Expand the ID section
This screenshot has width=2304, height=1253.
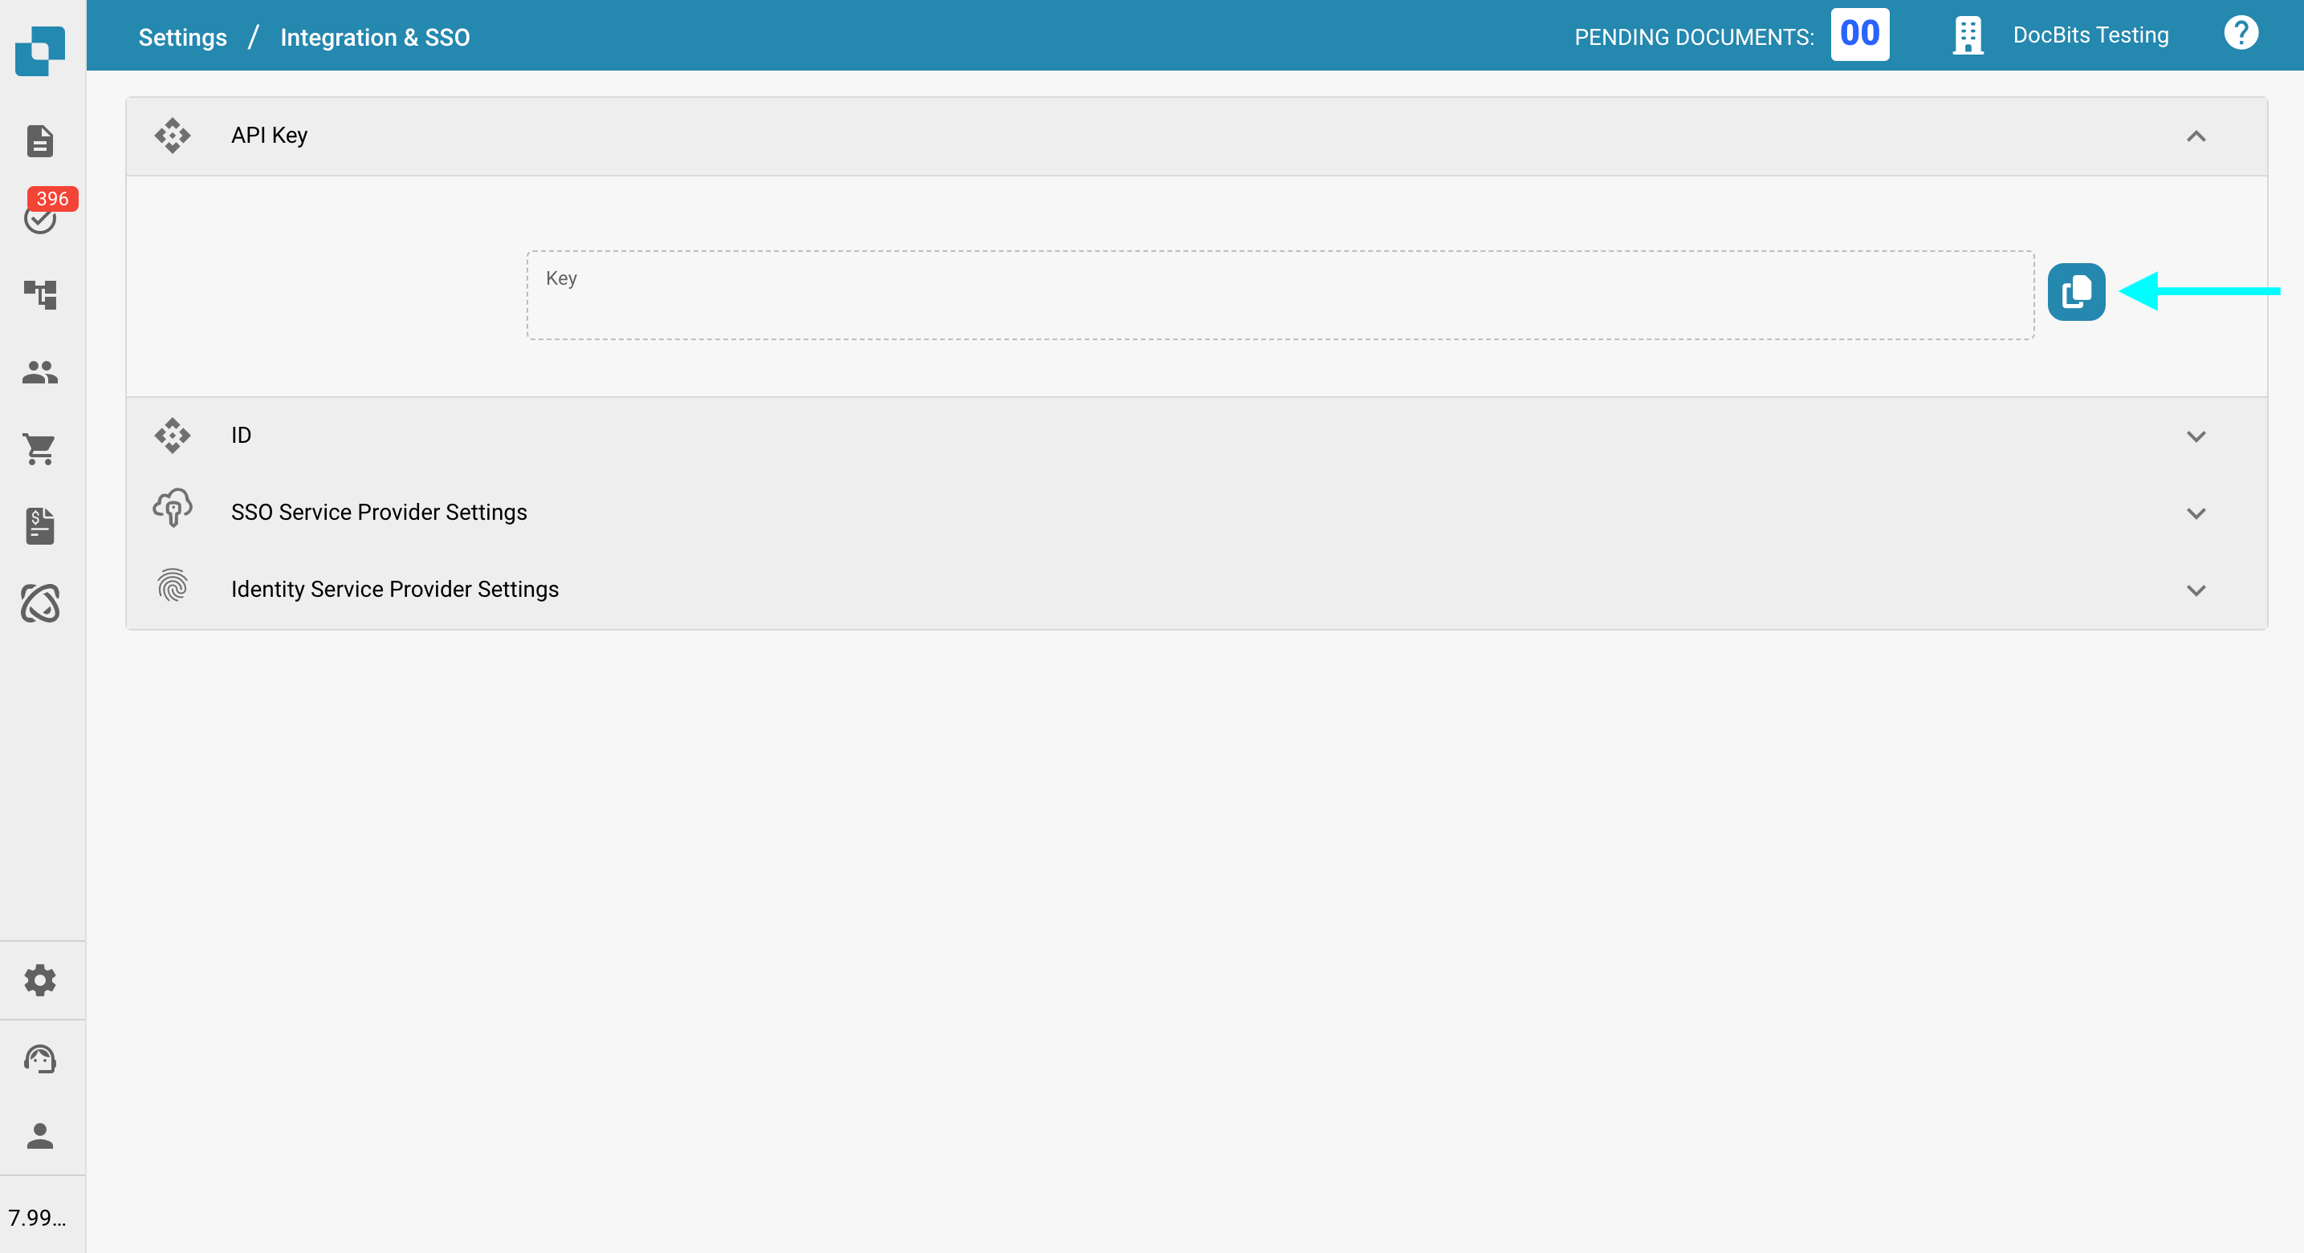pyautogui.click(x=2195, y=436)
